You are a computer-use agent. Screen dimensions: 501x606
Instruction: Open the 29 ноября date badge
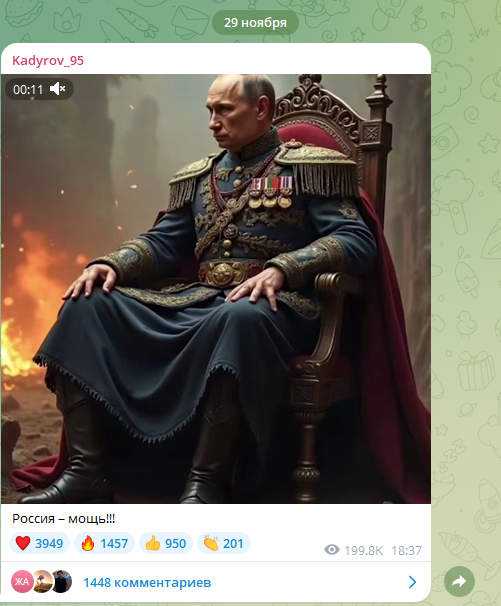point(255,22)
